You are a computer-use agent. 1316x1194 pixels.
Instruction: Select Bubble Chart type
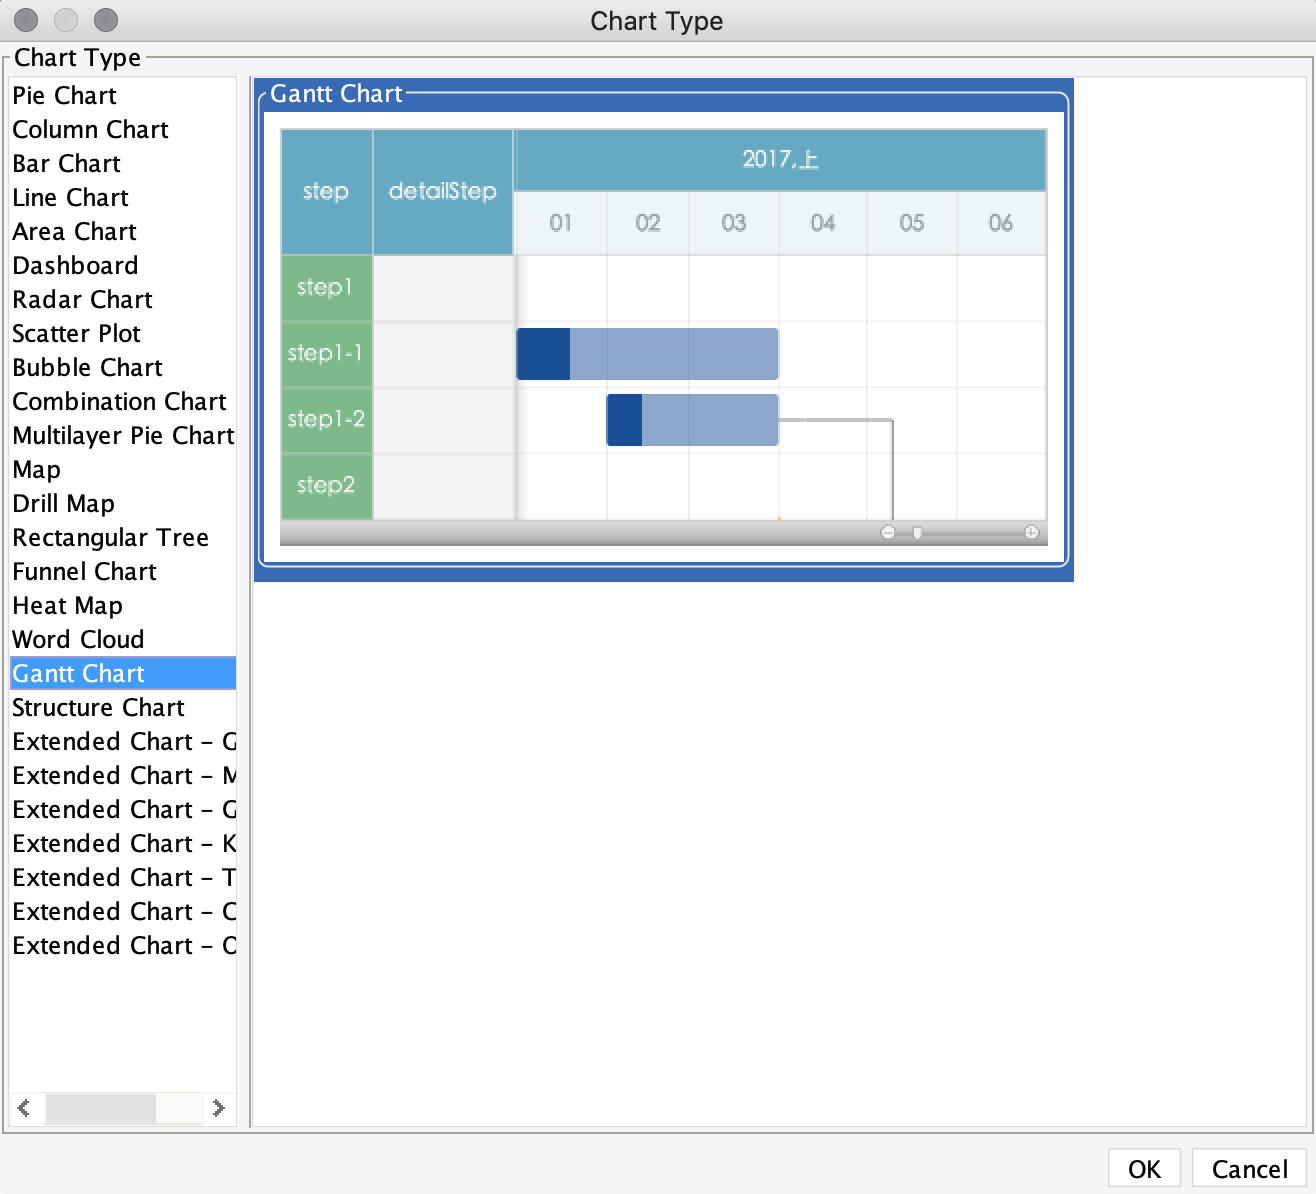coord(86,368)
